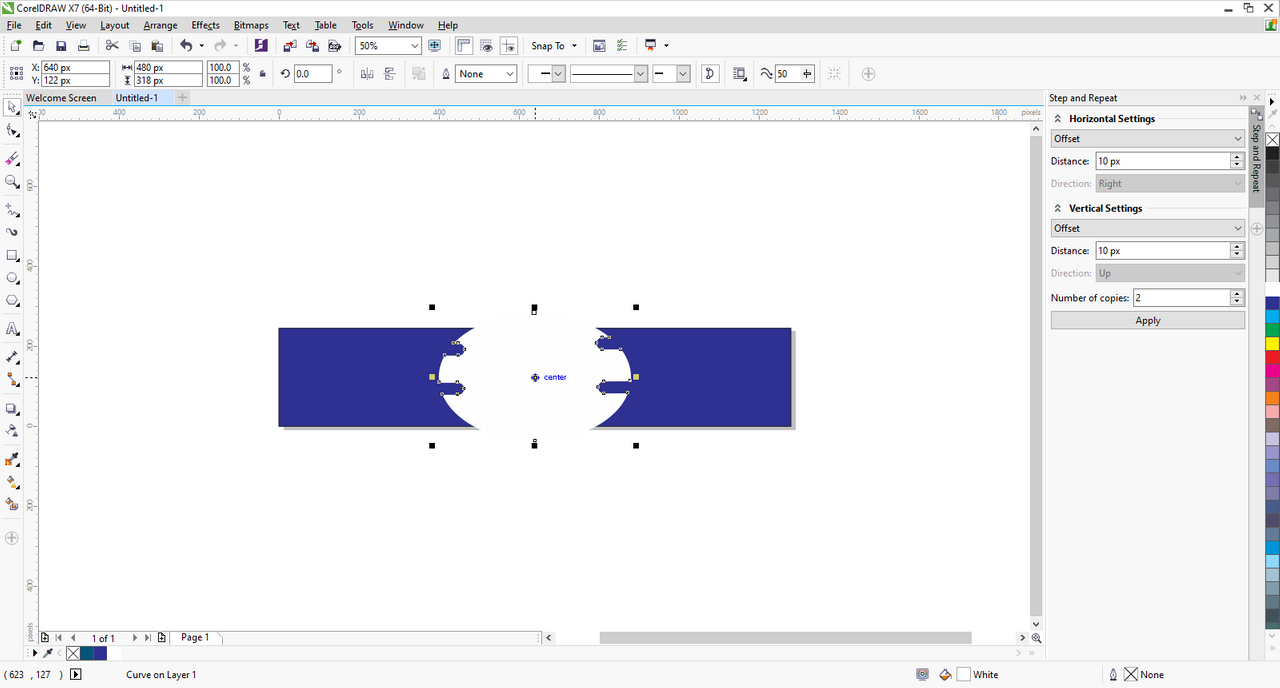Activate the Zoom tool in toolbox

point(12,182)
